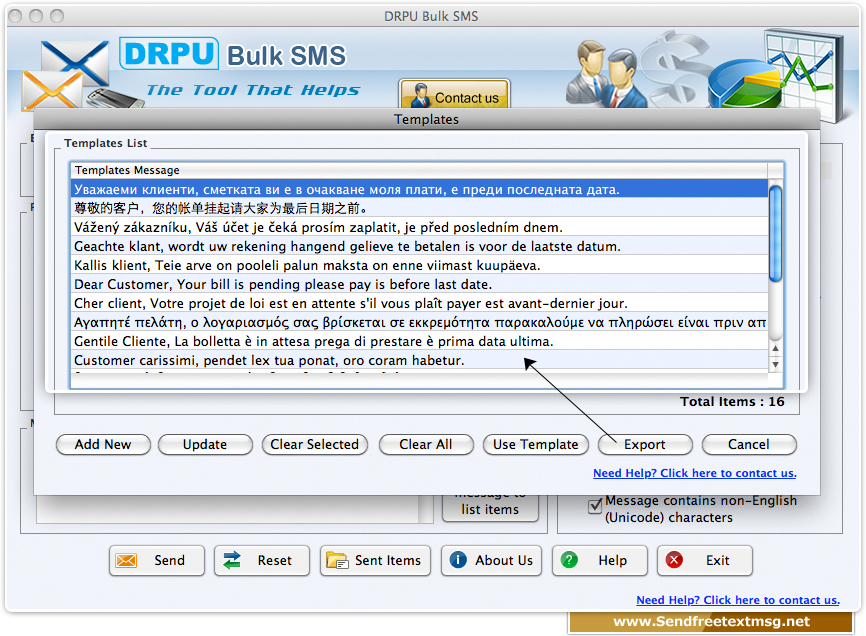Select the Bulgarian template row "Уважаеми клиенти"
This screenshot has height=636, width=866.
point(419,189)
